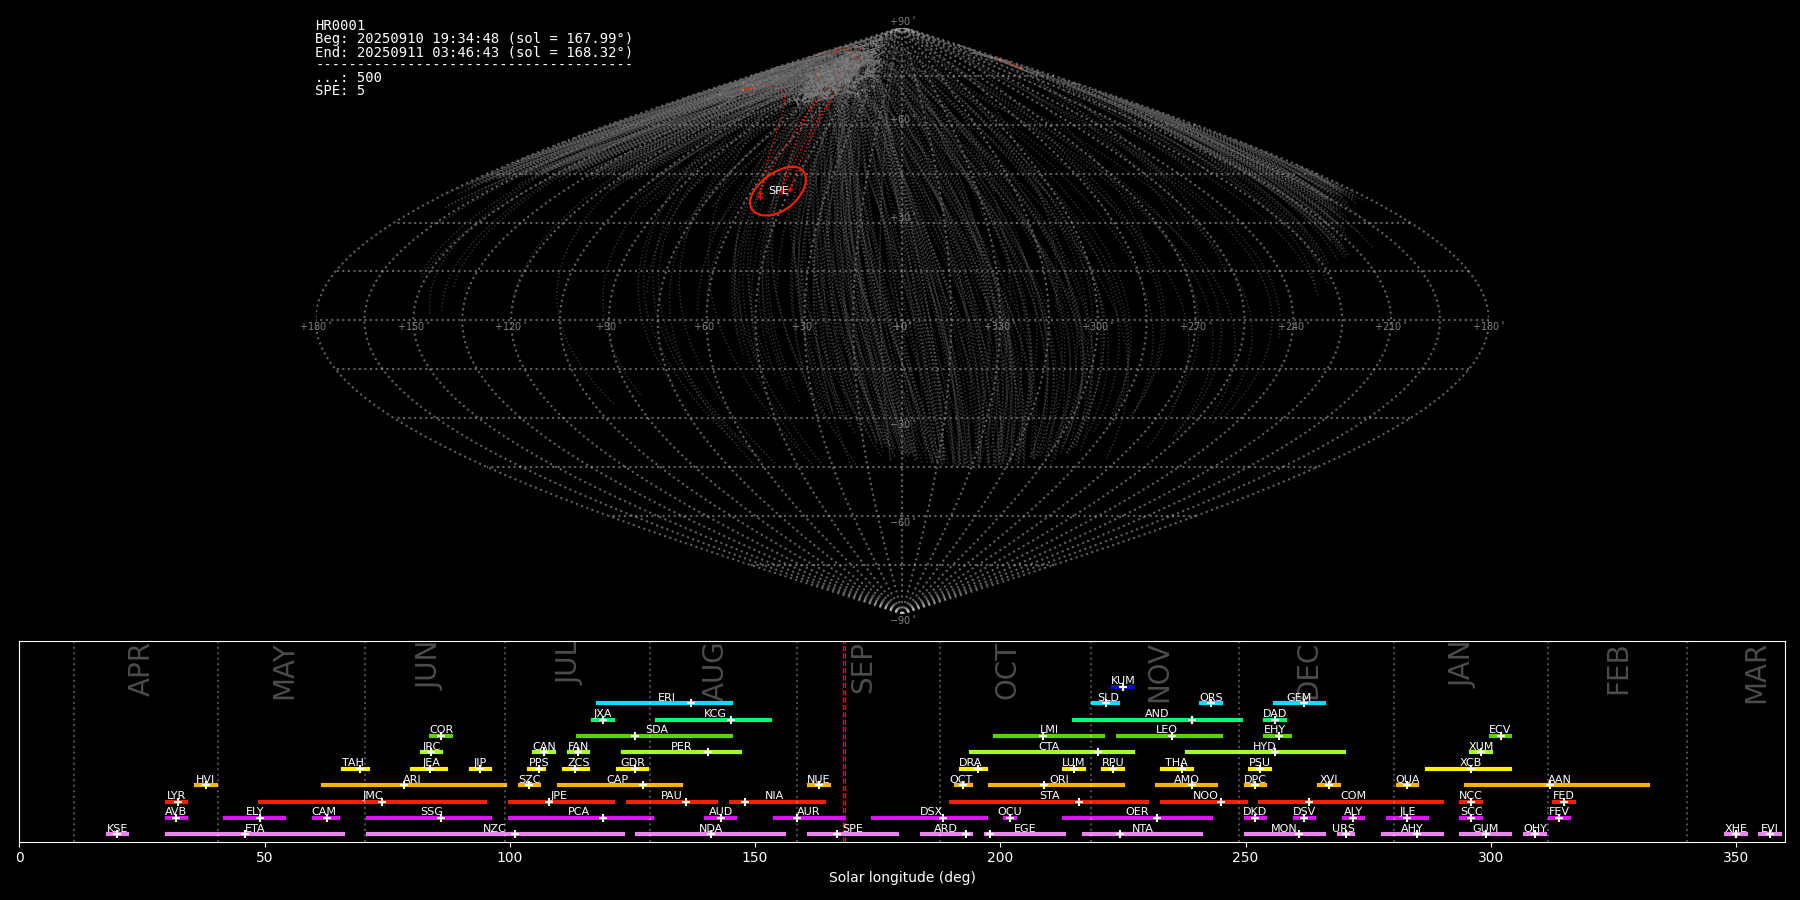
Task: Click the red SPE radiant ellipse on sky map
Action: point(778,191)
